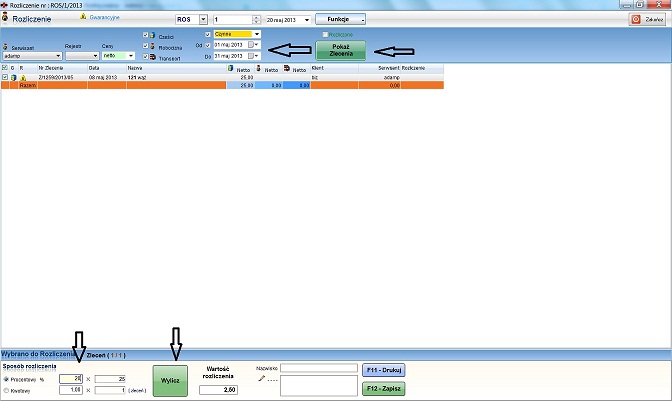Click the warning triangle icon in the order row
This screenshot has height=401, width=672.
click(x=23, y=78)
